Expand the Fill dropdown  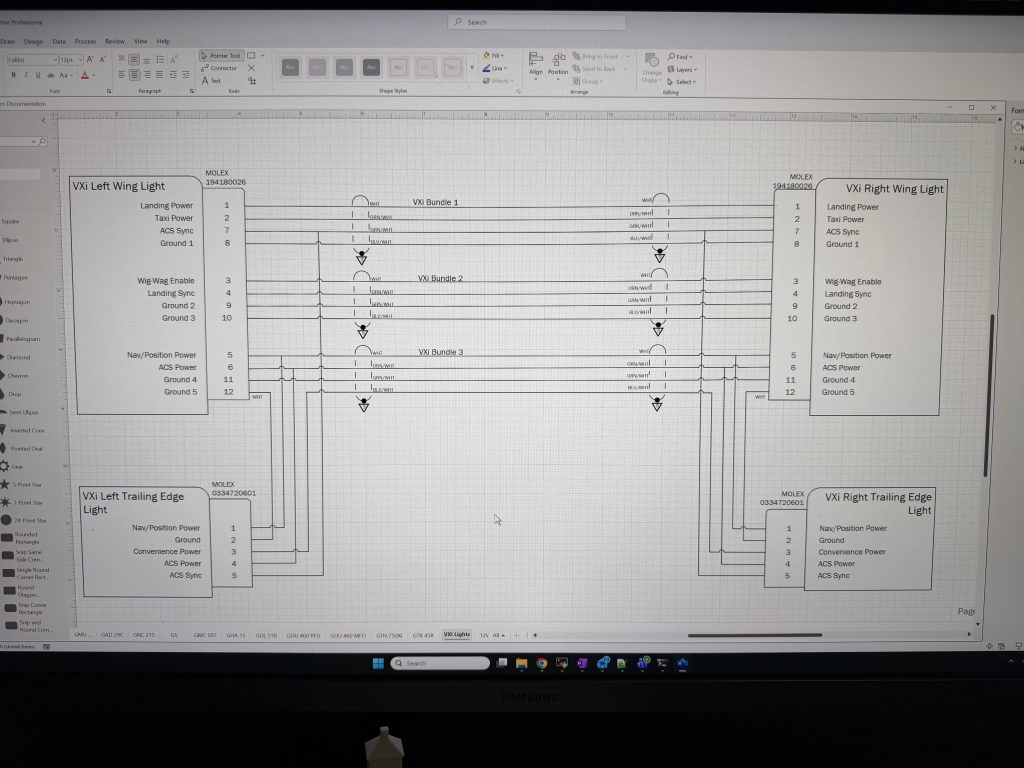tap(494, 56)
